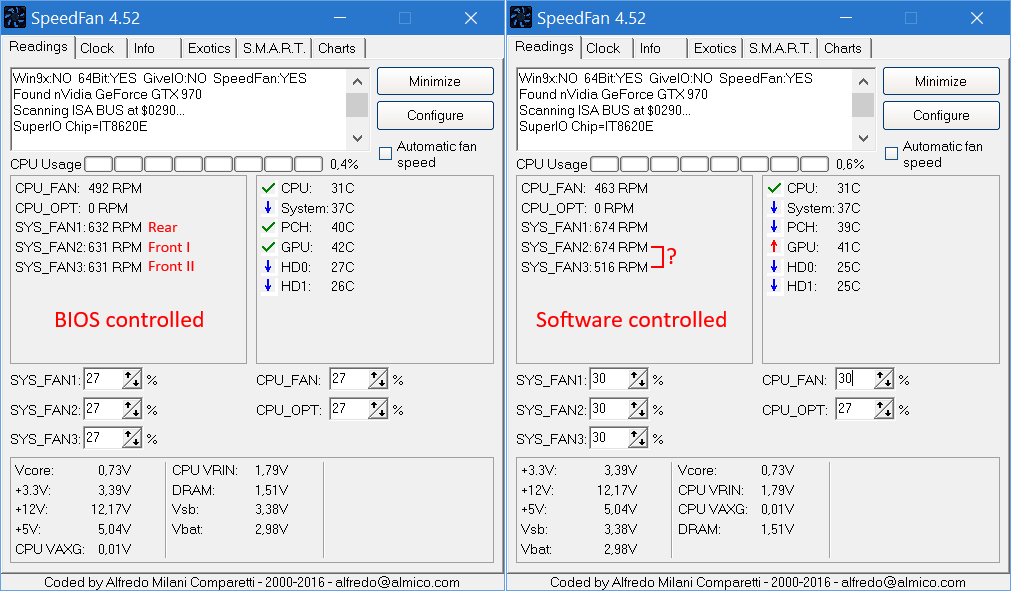1011x591 pixels.
Task: Click 'SuperIO Chip=IT8620E' log line, left window
Action: (x=81, y=126)
